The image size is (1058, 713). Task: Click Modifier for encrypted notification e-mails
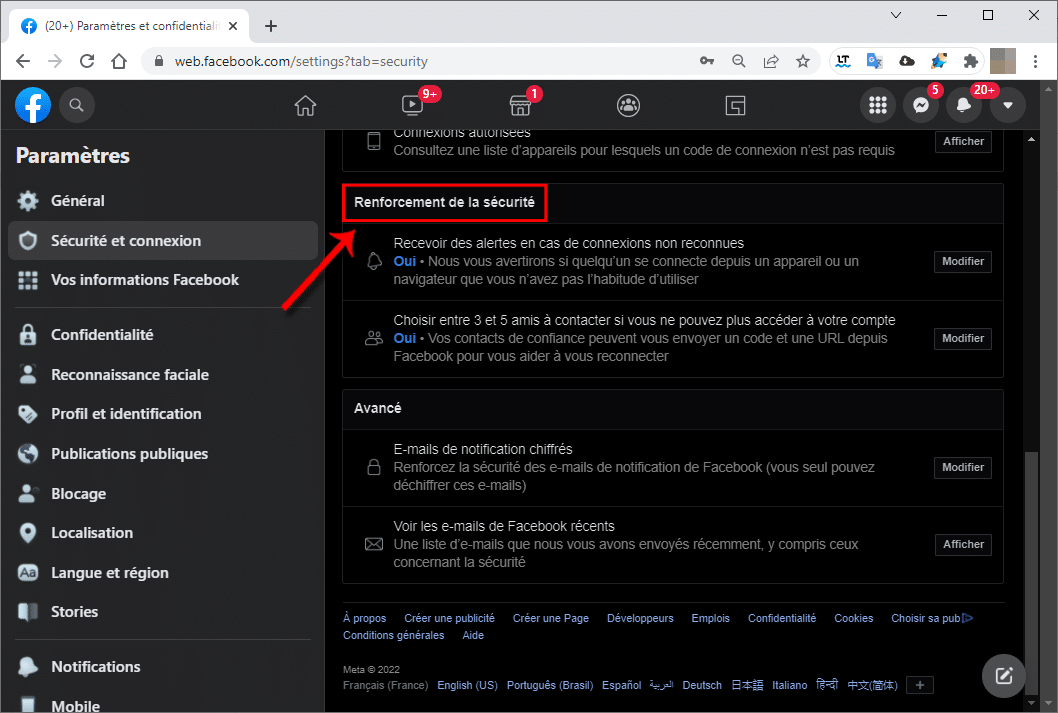click(x=963, y=467)
